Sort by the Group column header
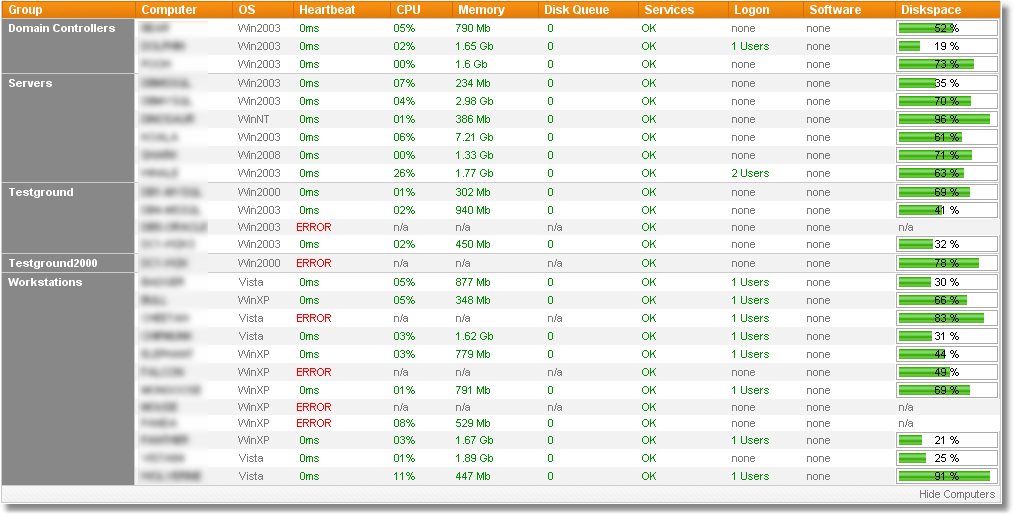This screenshot has width=1014, height=516. click(25, 10)
